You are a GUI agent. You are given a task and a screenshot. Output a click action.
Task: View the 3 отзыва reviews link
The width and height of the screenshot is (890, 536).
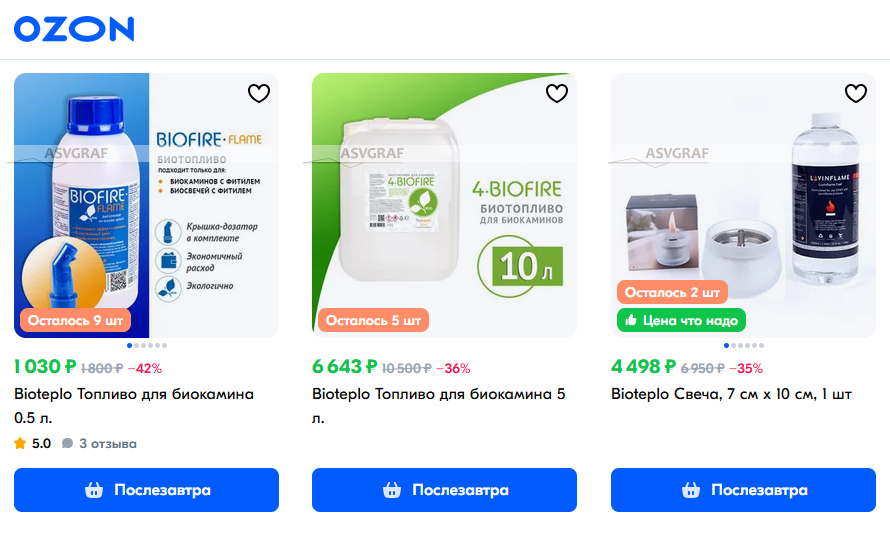[100, 443]
